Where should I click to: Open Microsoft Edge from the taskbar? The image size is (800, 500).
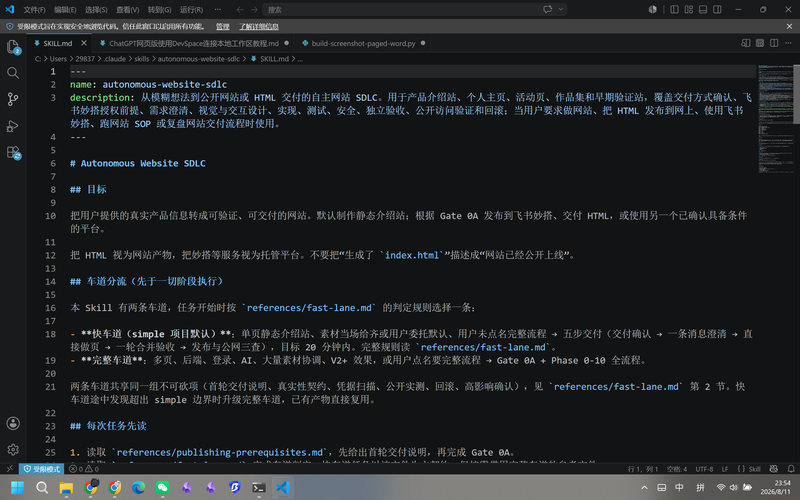[x=138, y=487]
